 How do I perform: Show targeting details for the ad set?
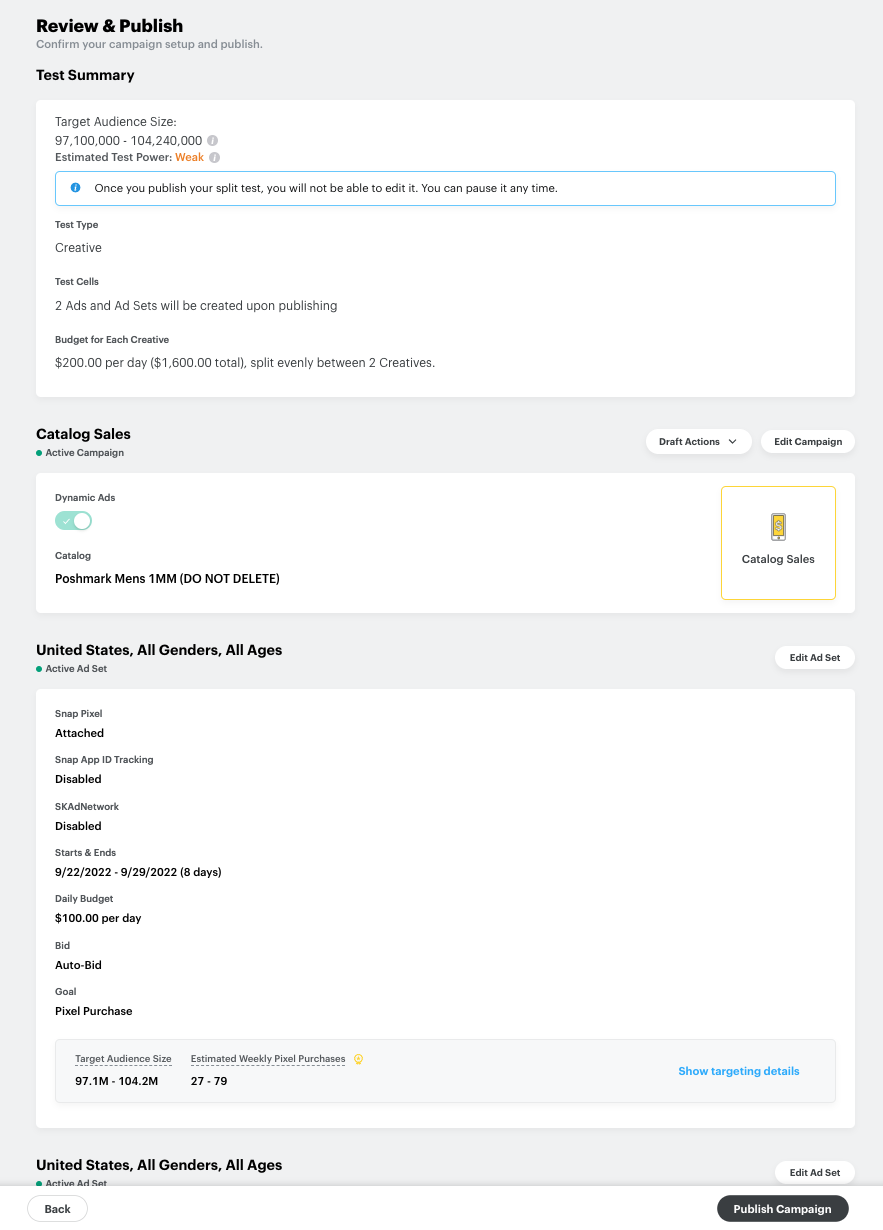pos(738,1071)
